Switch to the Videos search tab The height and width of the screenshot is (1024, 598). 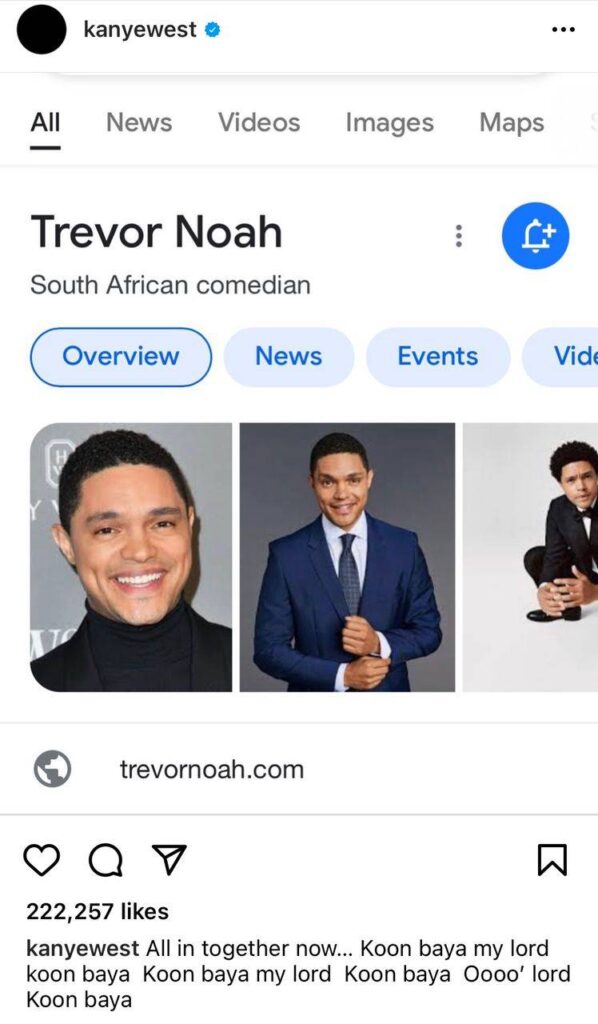coord(259,123)
